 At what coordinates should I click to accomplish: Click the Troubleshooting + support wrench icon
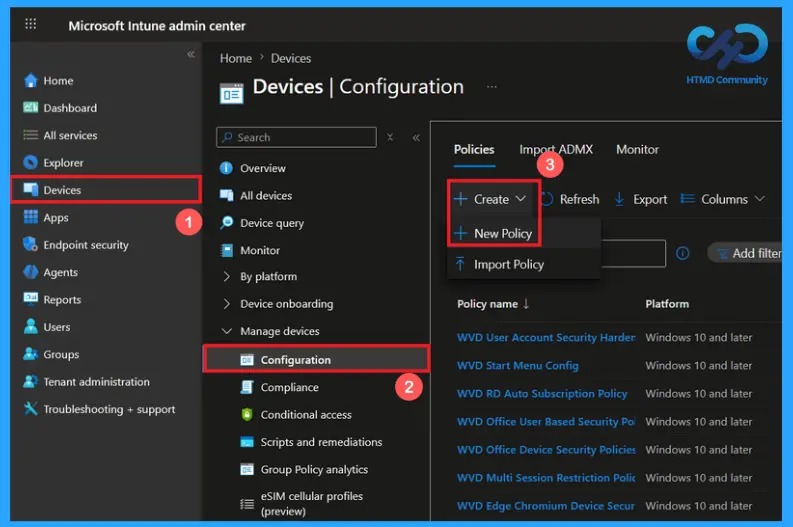pyautogui.click(x=31, y=408)
